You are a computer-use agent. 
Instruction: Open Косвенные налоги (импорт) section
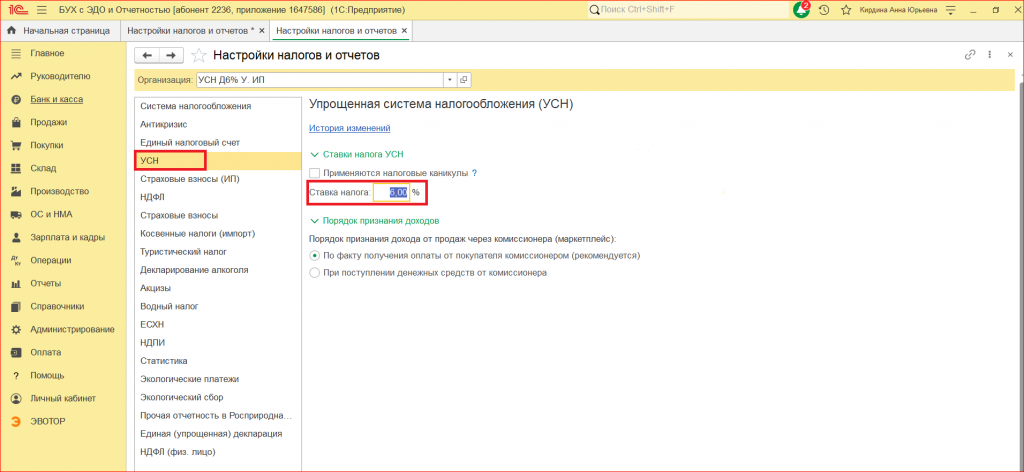[x=217, y=233]
